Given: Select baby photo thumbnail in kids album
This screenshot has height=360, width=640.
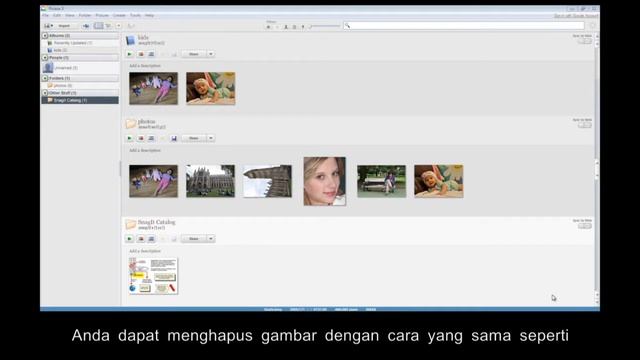Looking at the screenshot, I should pyautogui.click(x=211, y=89).
